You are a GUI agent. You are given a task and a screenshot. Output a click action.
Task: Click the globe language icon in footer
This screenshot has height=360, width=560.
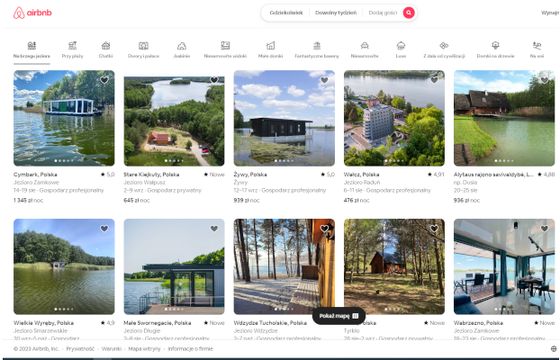point(554,349)
